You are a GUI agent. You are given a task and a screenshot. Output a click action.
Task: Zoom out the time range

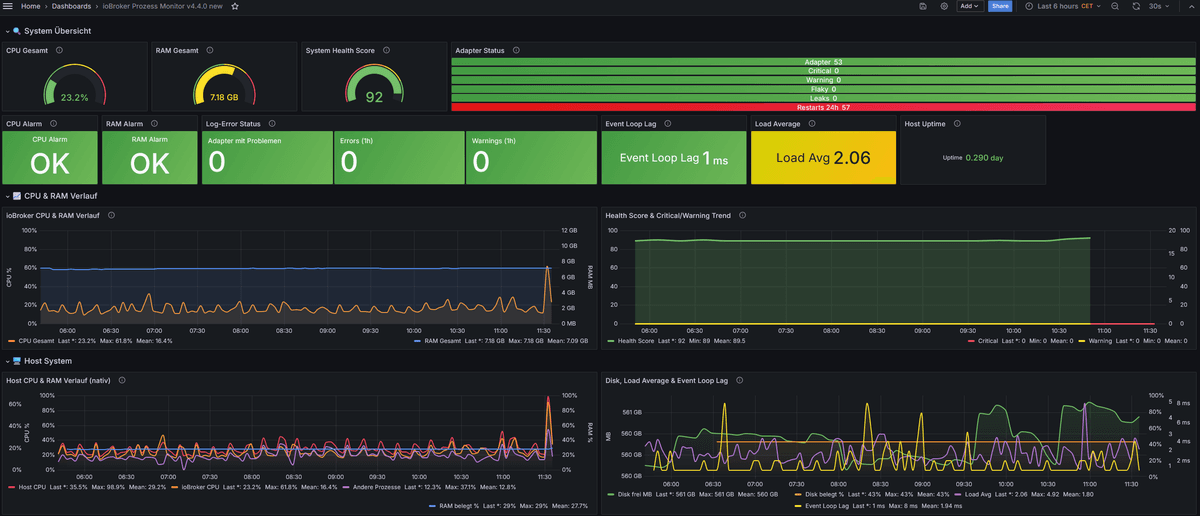(x=1115, y=6)
